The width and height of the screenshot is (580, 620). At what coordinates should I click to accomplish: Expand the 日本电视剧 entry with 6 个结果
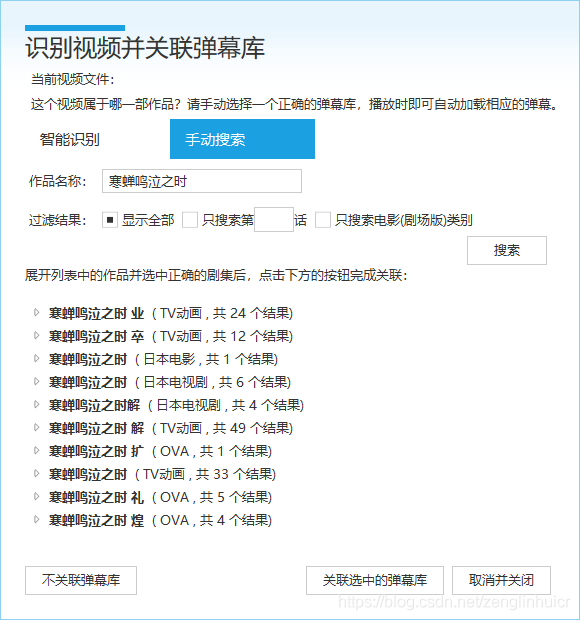(36, 382)
